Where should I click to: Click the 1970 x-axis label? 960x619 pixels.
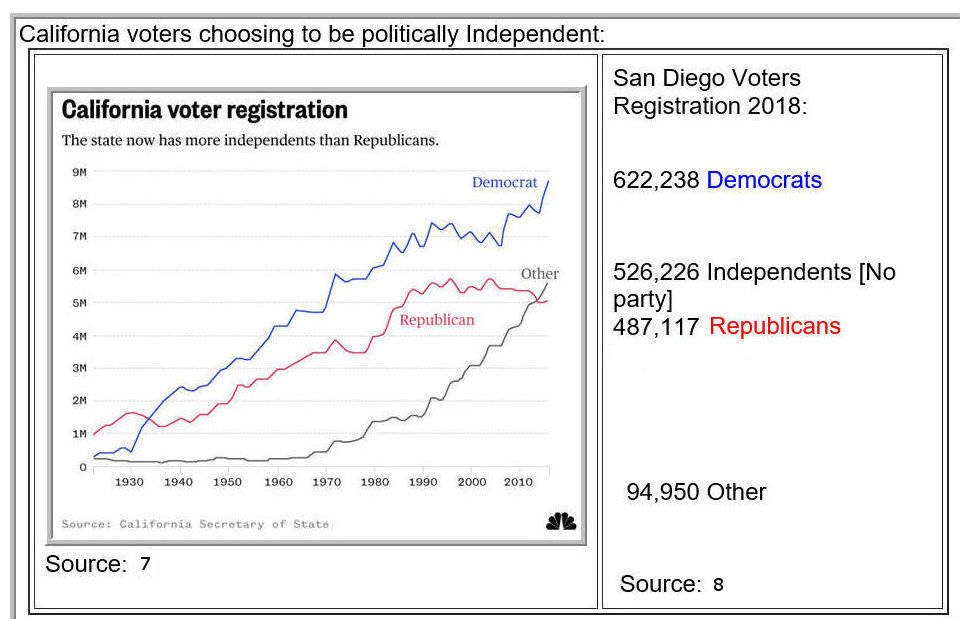click(326, 482)
